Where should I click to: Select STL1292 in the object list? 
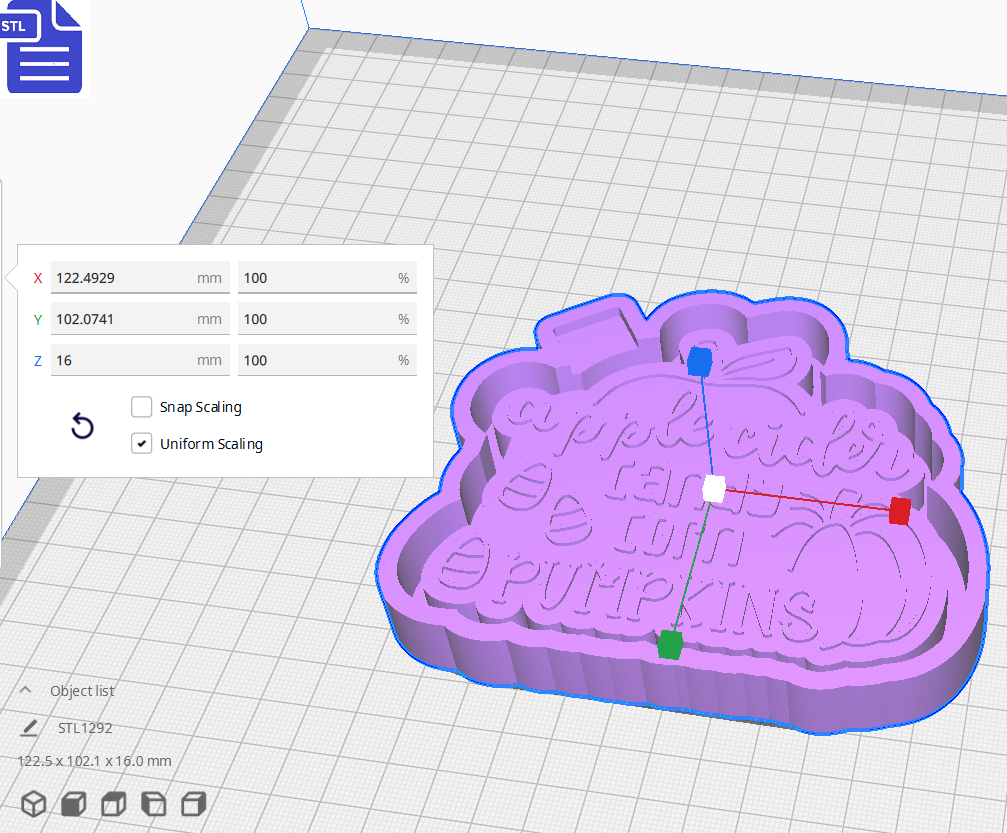tap(84, 728)
